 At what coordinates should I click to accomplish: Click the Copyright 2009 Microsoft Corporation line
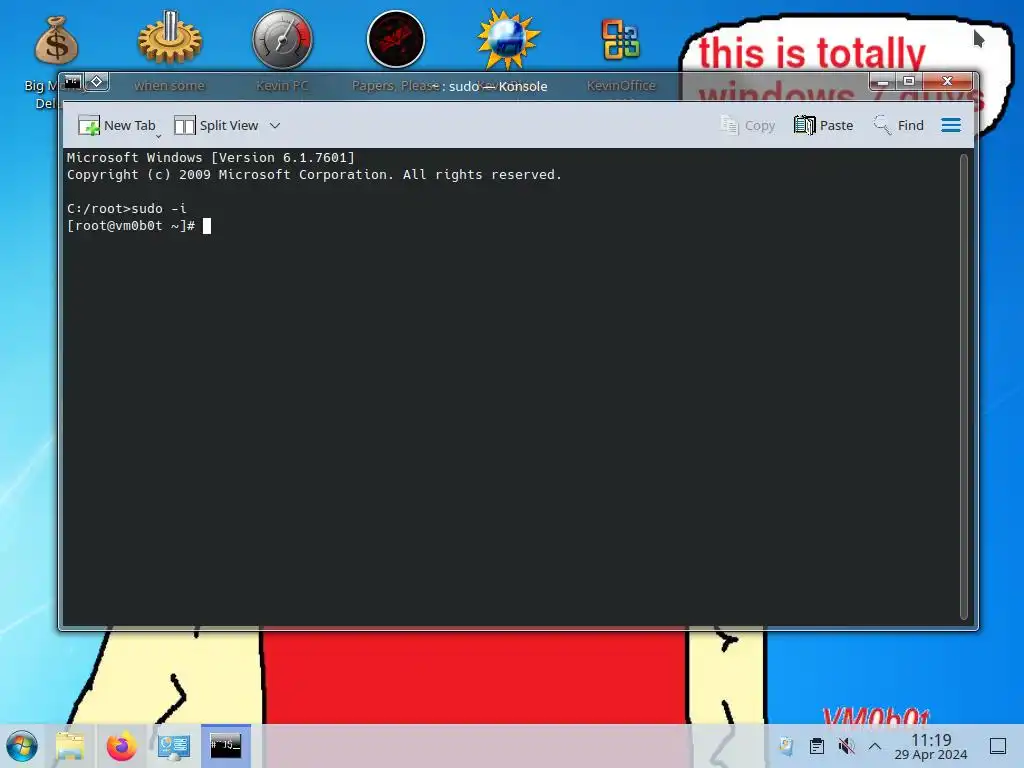(314, 175)
